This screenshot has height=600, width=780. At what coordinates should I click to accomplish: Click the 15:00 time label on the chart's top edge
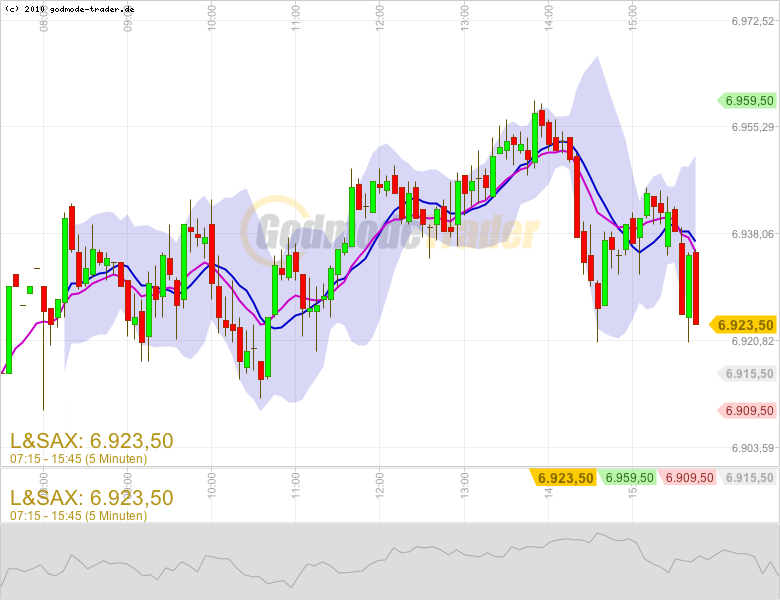click(x=633, y=18)
